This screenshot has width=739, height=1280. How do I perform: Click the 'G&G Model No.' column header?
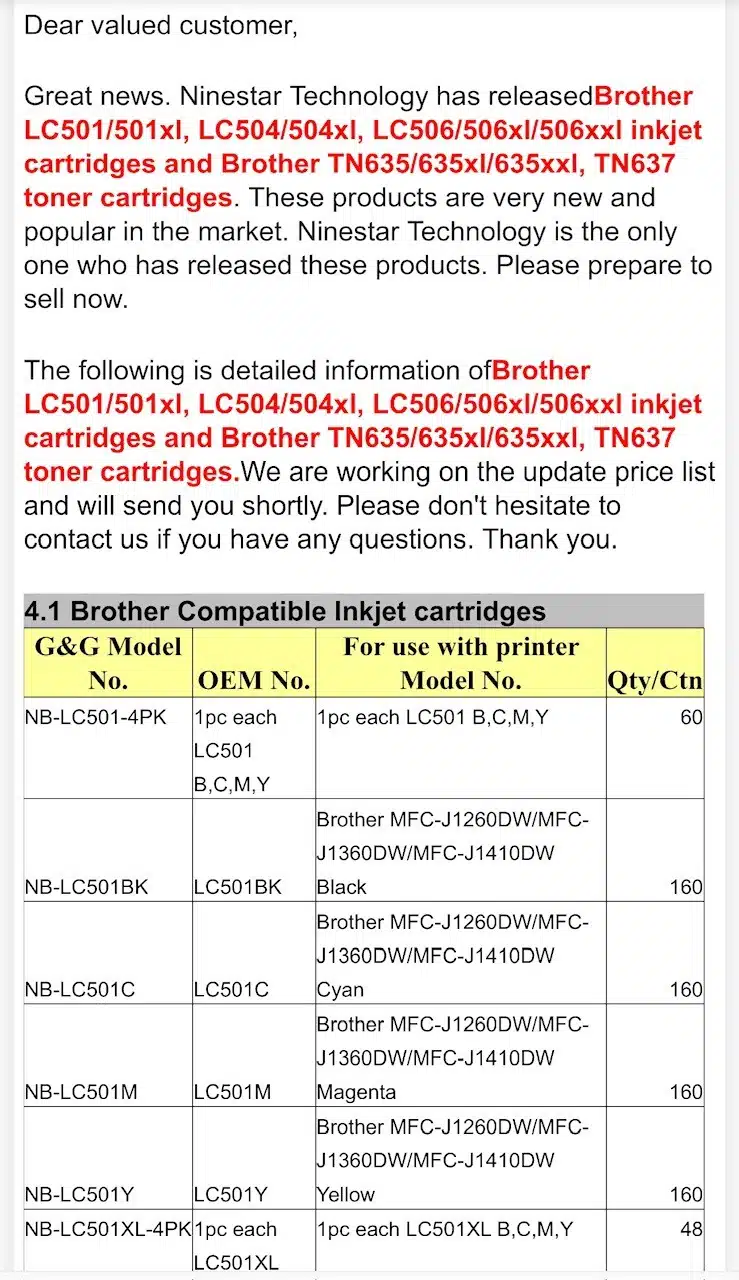click(108, 663)
